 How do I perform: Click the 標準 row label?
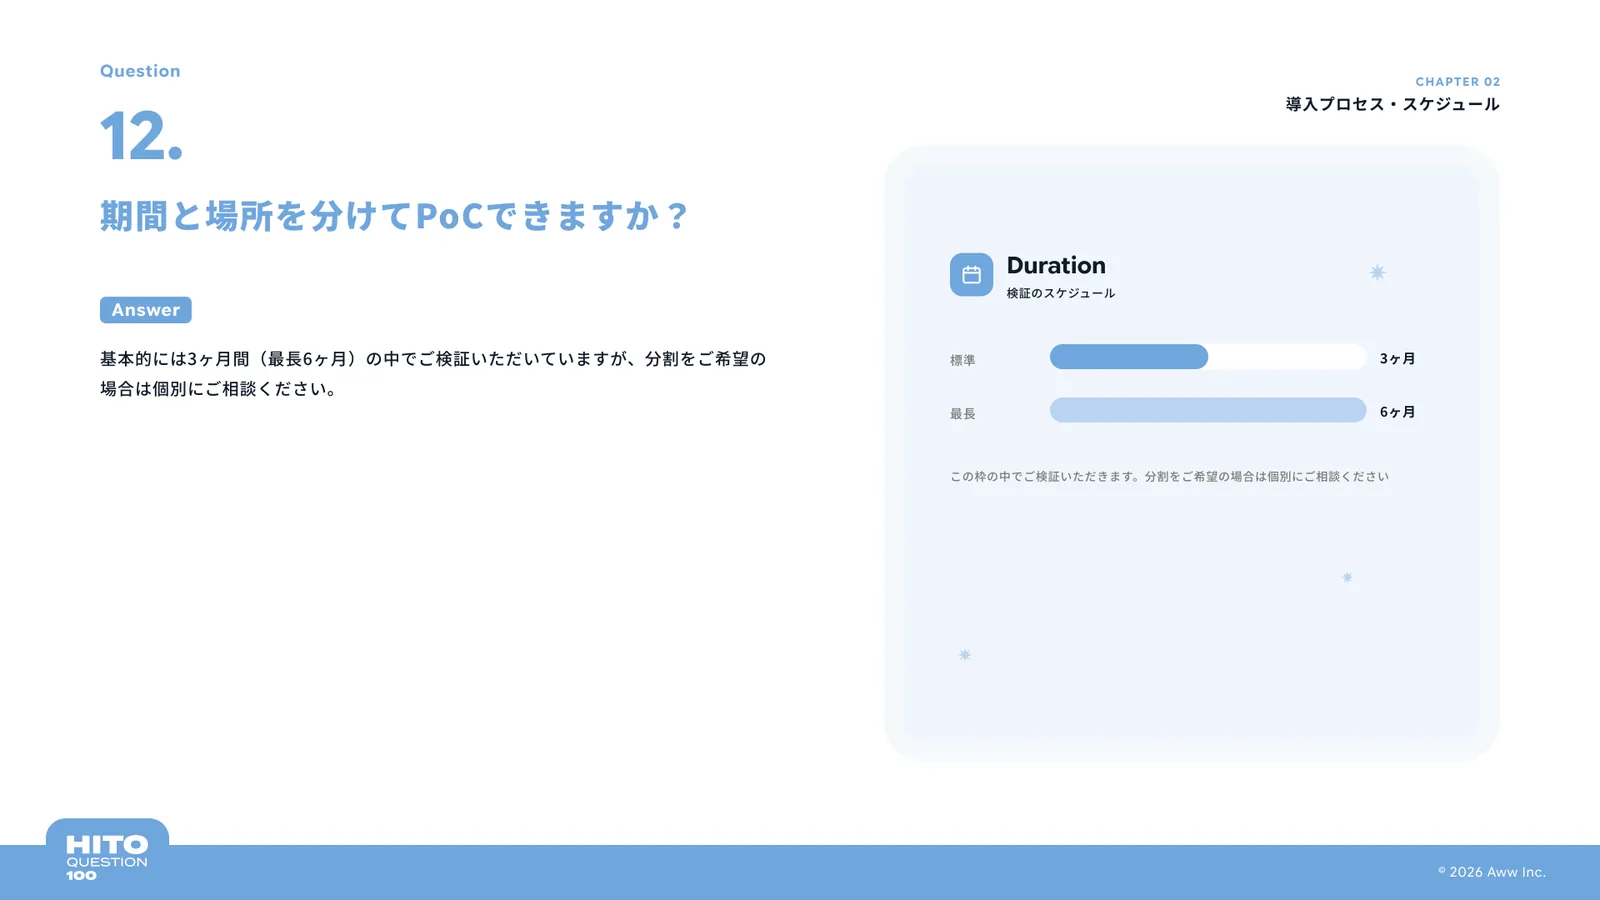[963, 360]
